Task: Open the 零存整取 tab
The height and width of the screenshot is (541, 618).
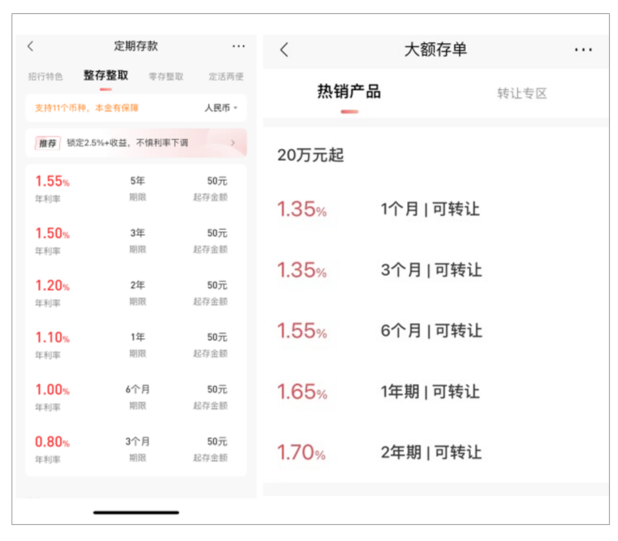Action: pyautogui.click(x=166, y=76)
